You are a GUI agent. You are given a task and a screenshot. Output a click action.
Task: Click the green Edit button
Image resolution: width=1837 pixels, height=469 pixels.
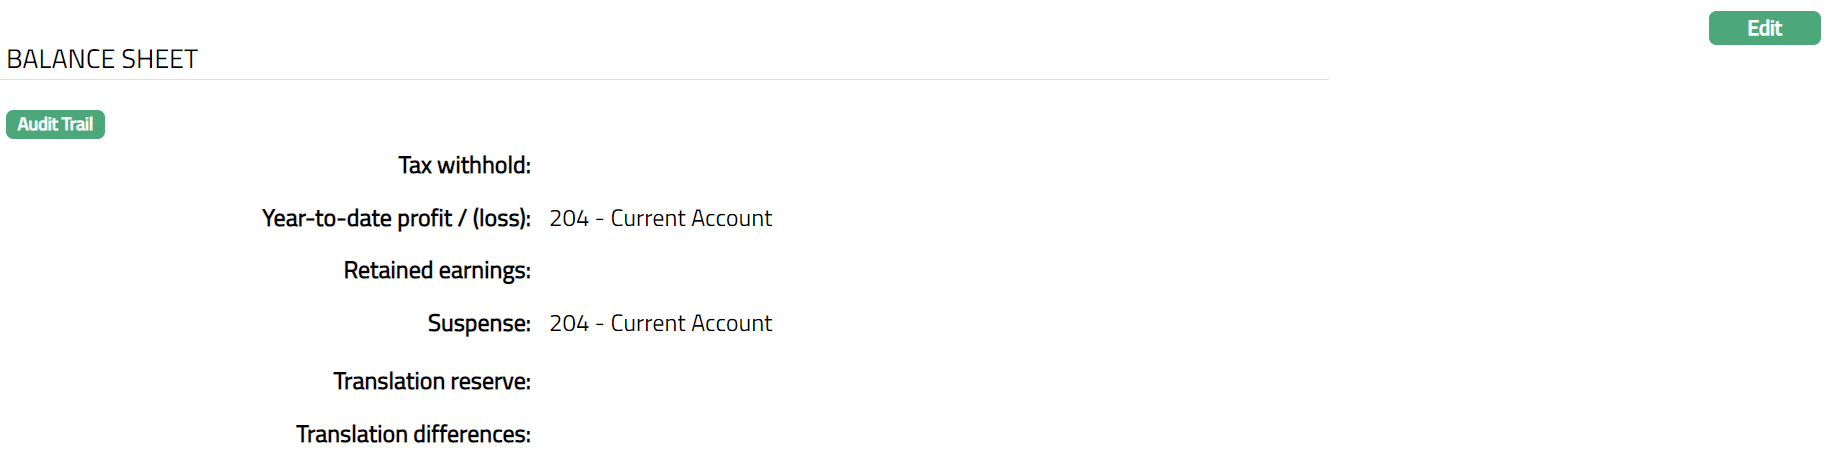coord(1764,28)
